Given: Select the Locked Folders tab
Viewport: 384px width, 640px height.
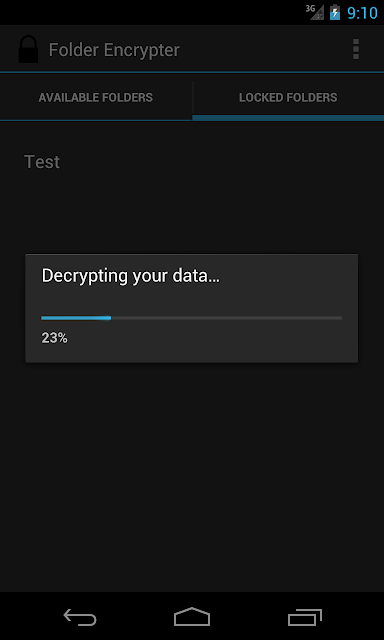Looking at the screenshot, I should coord(288,98).
